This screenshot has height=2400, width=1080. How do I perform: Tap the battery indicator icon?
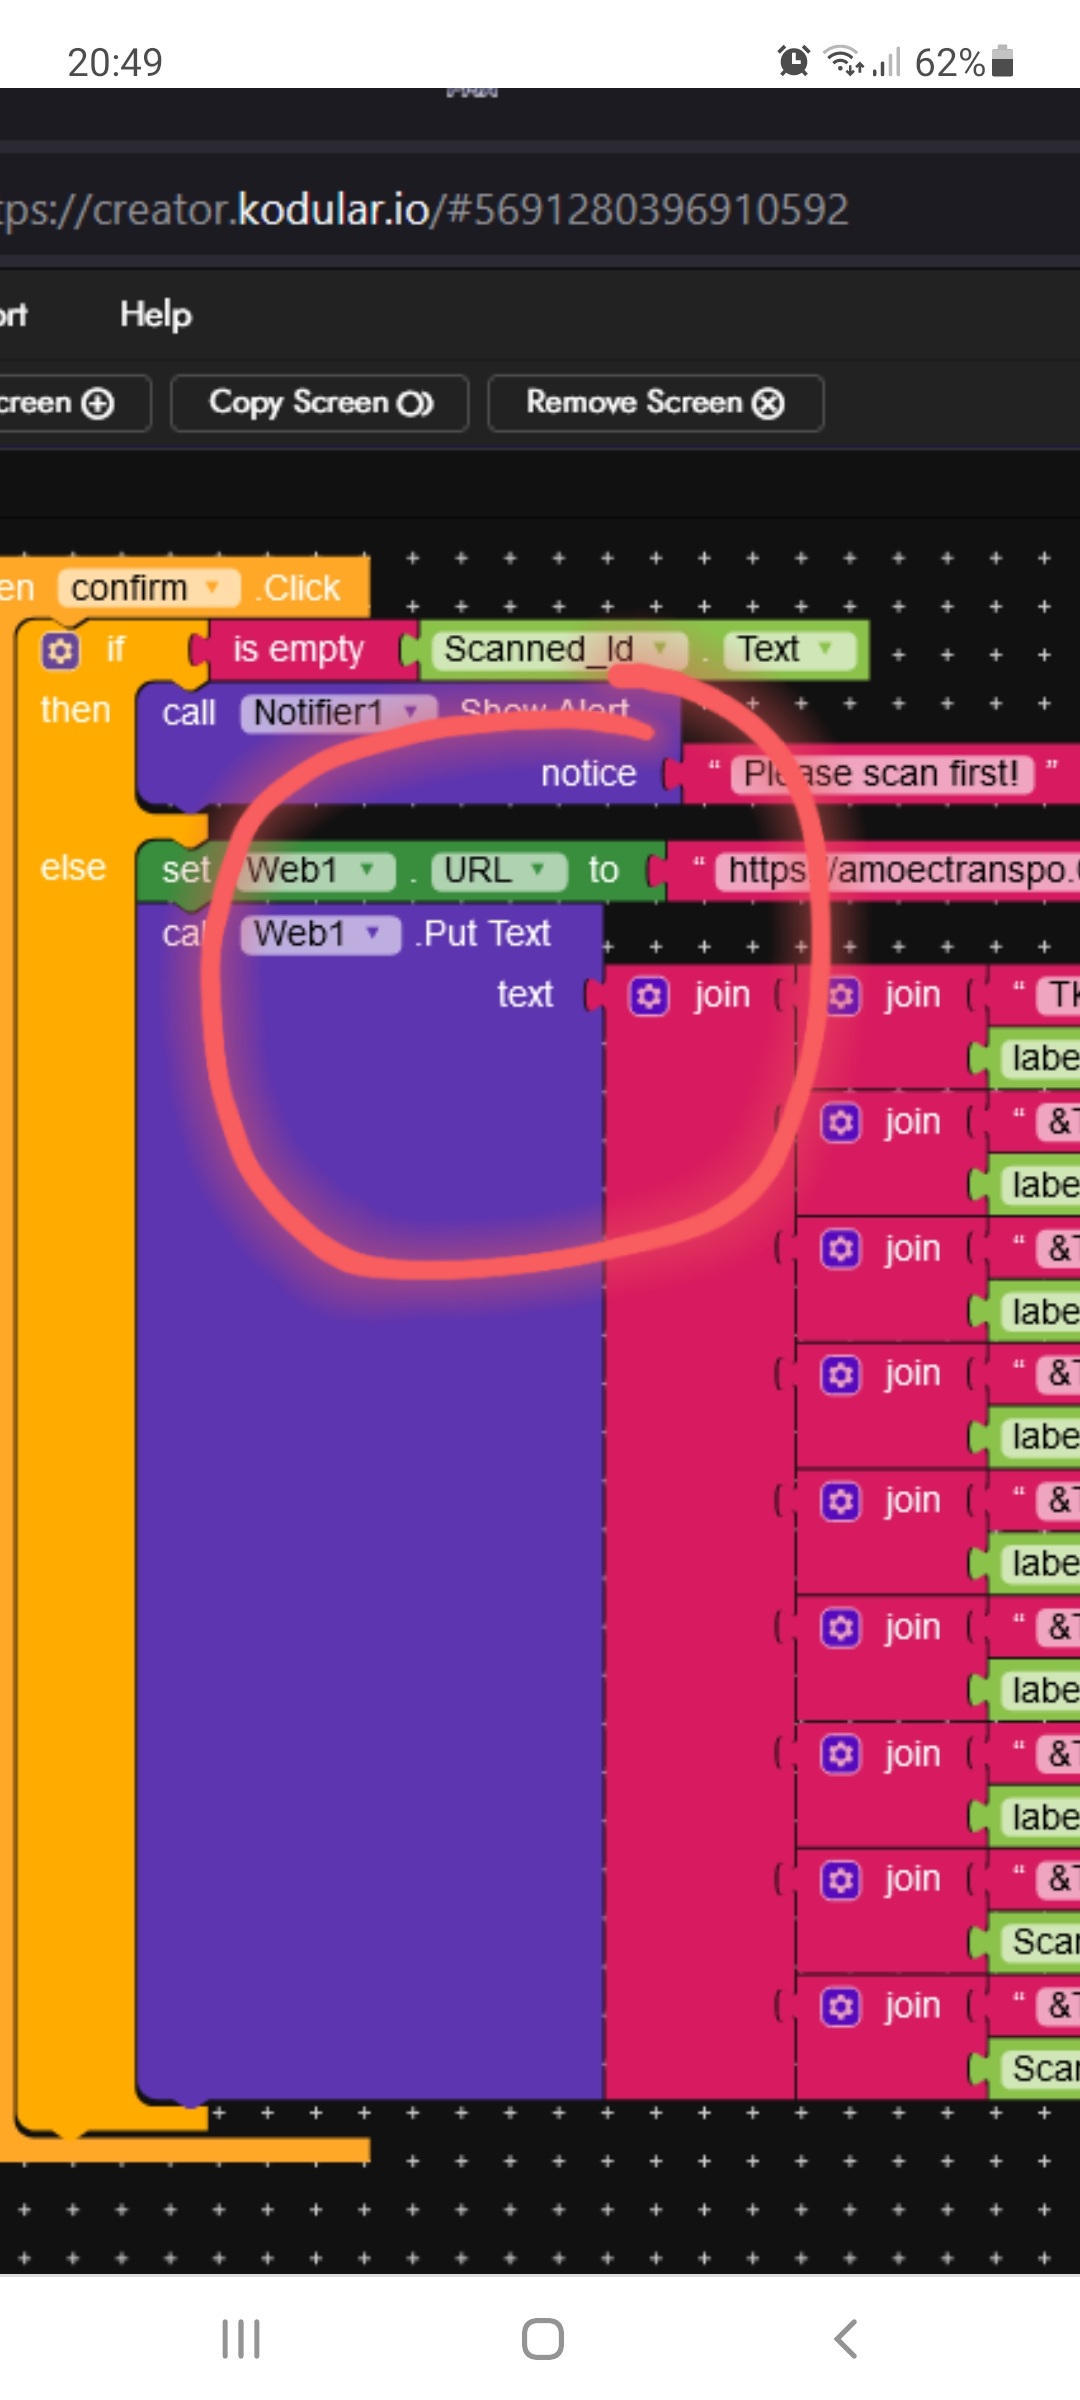pyautogui.click(x=1003, y=61)
